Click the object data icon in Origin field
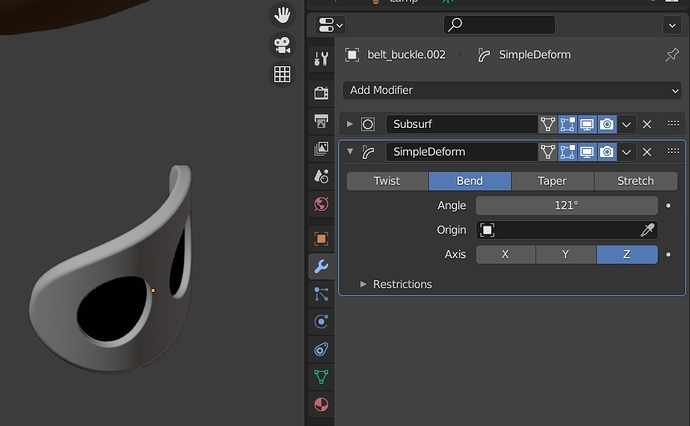690x426 pixels. click(487, 230)
